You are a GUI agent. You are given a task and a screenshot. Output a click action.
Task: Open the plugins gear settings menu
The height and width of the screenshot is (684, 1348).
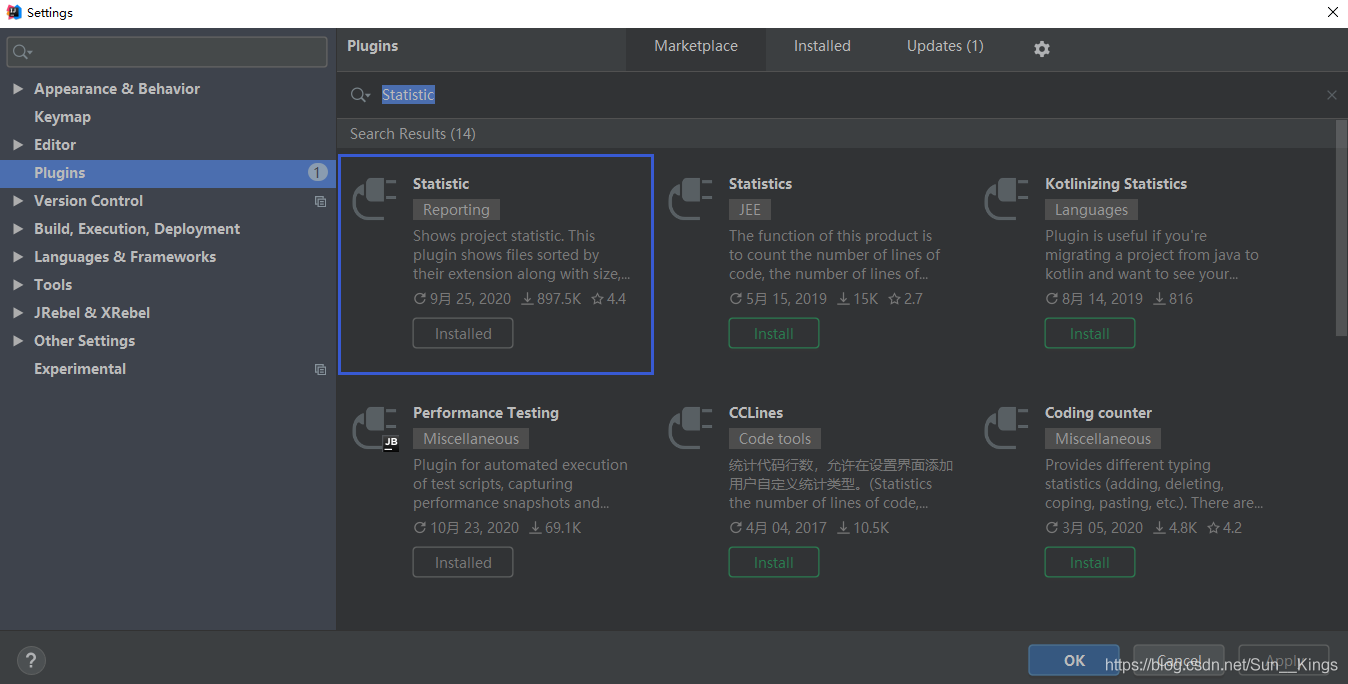[1042, 48]
